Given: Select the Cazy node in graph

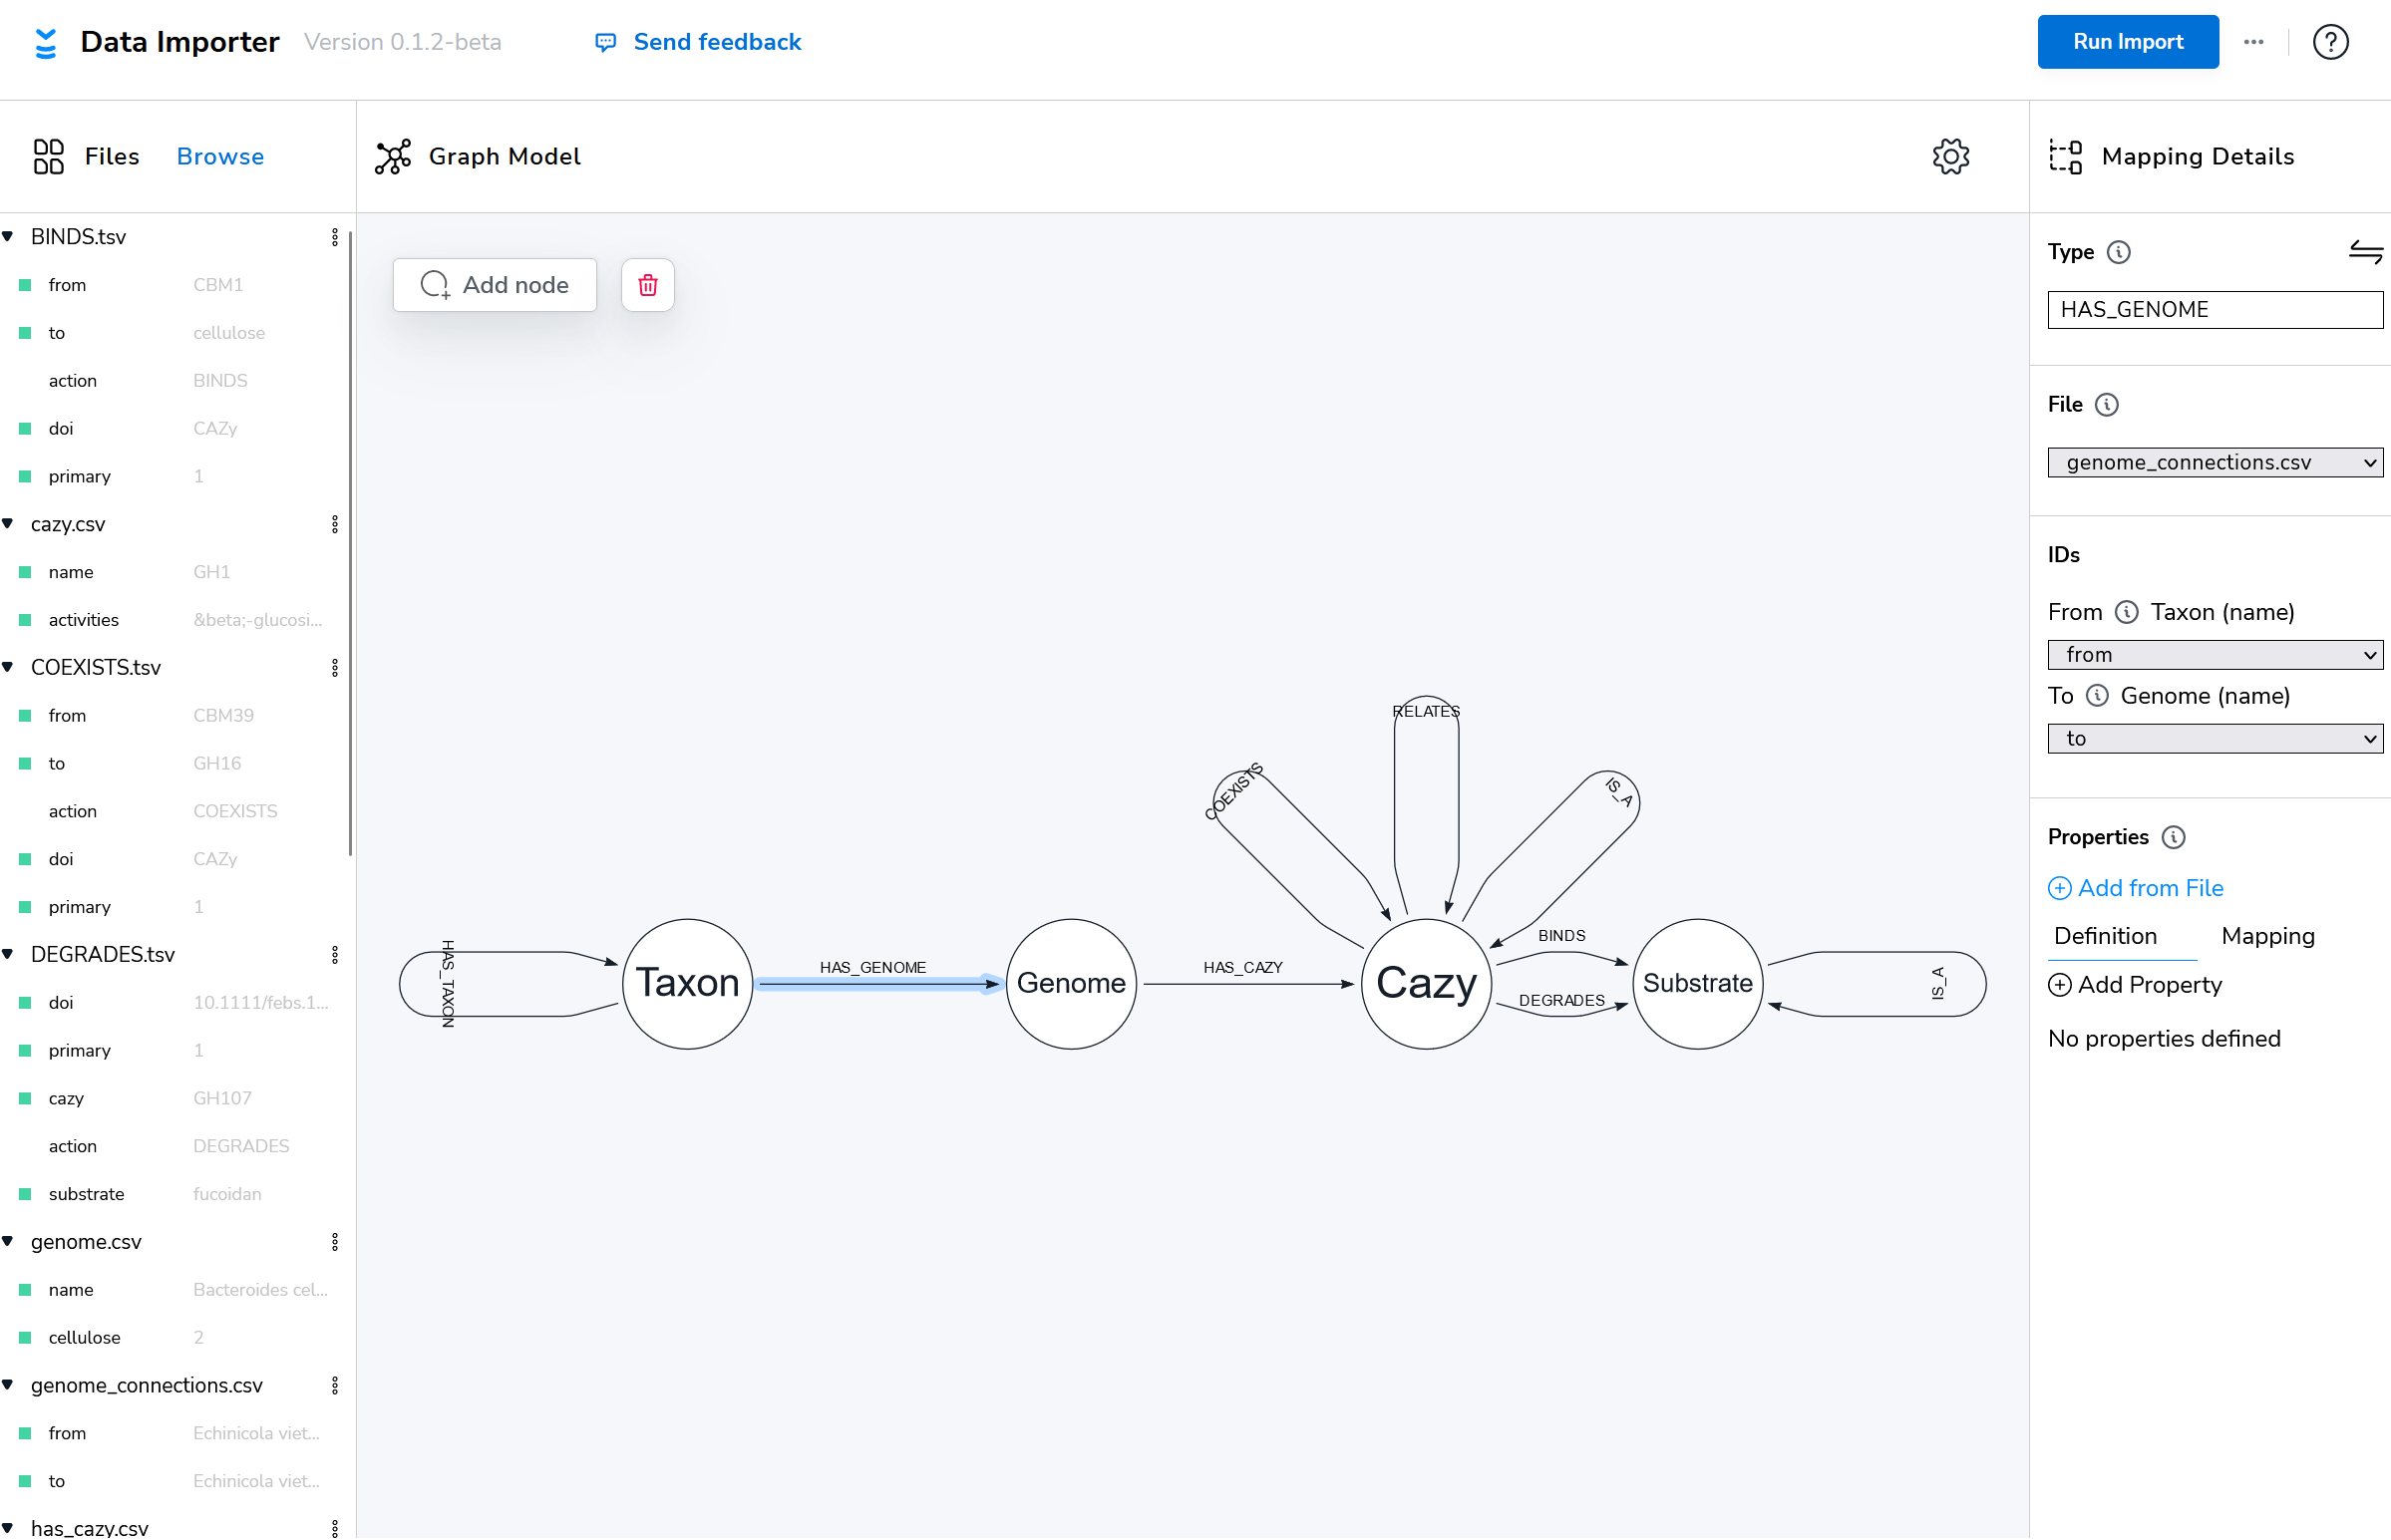Looking at the screenshot, I should (1426, 984).
